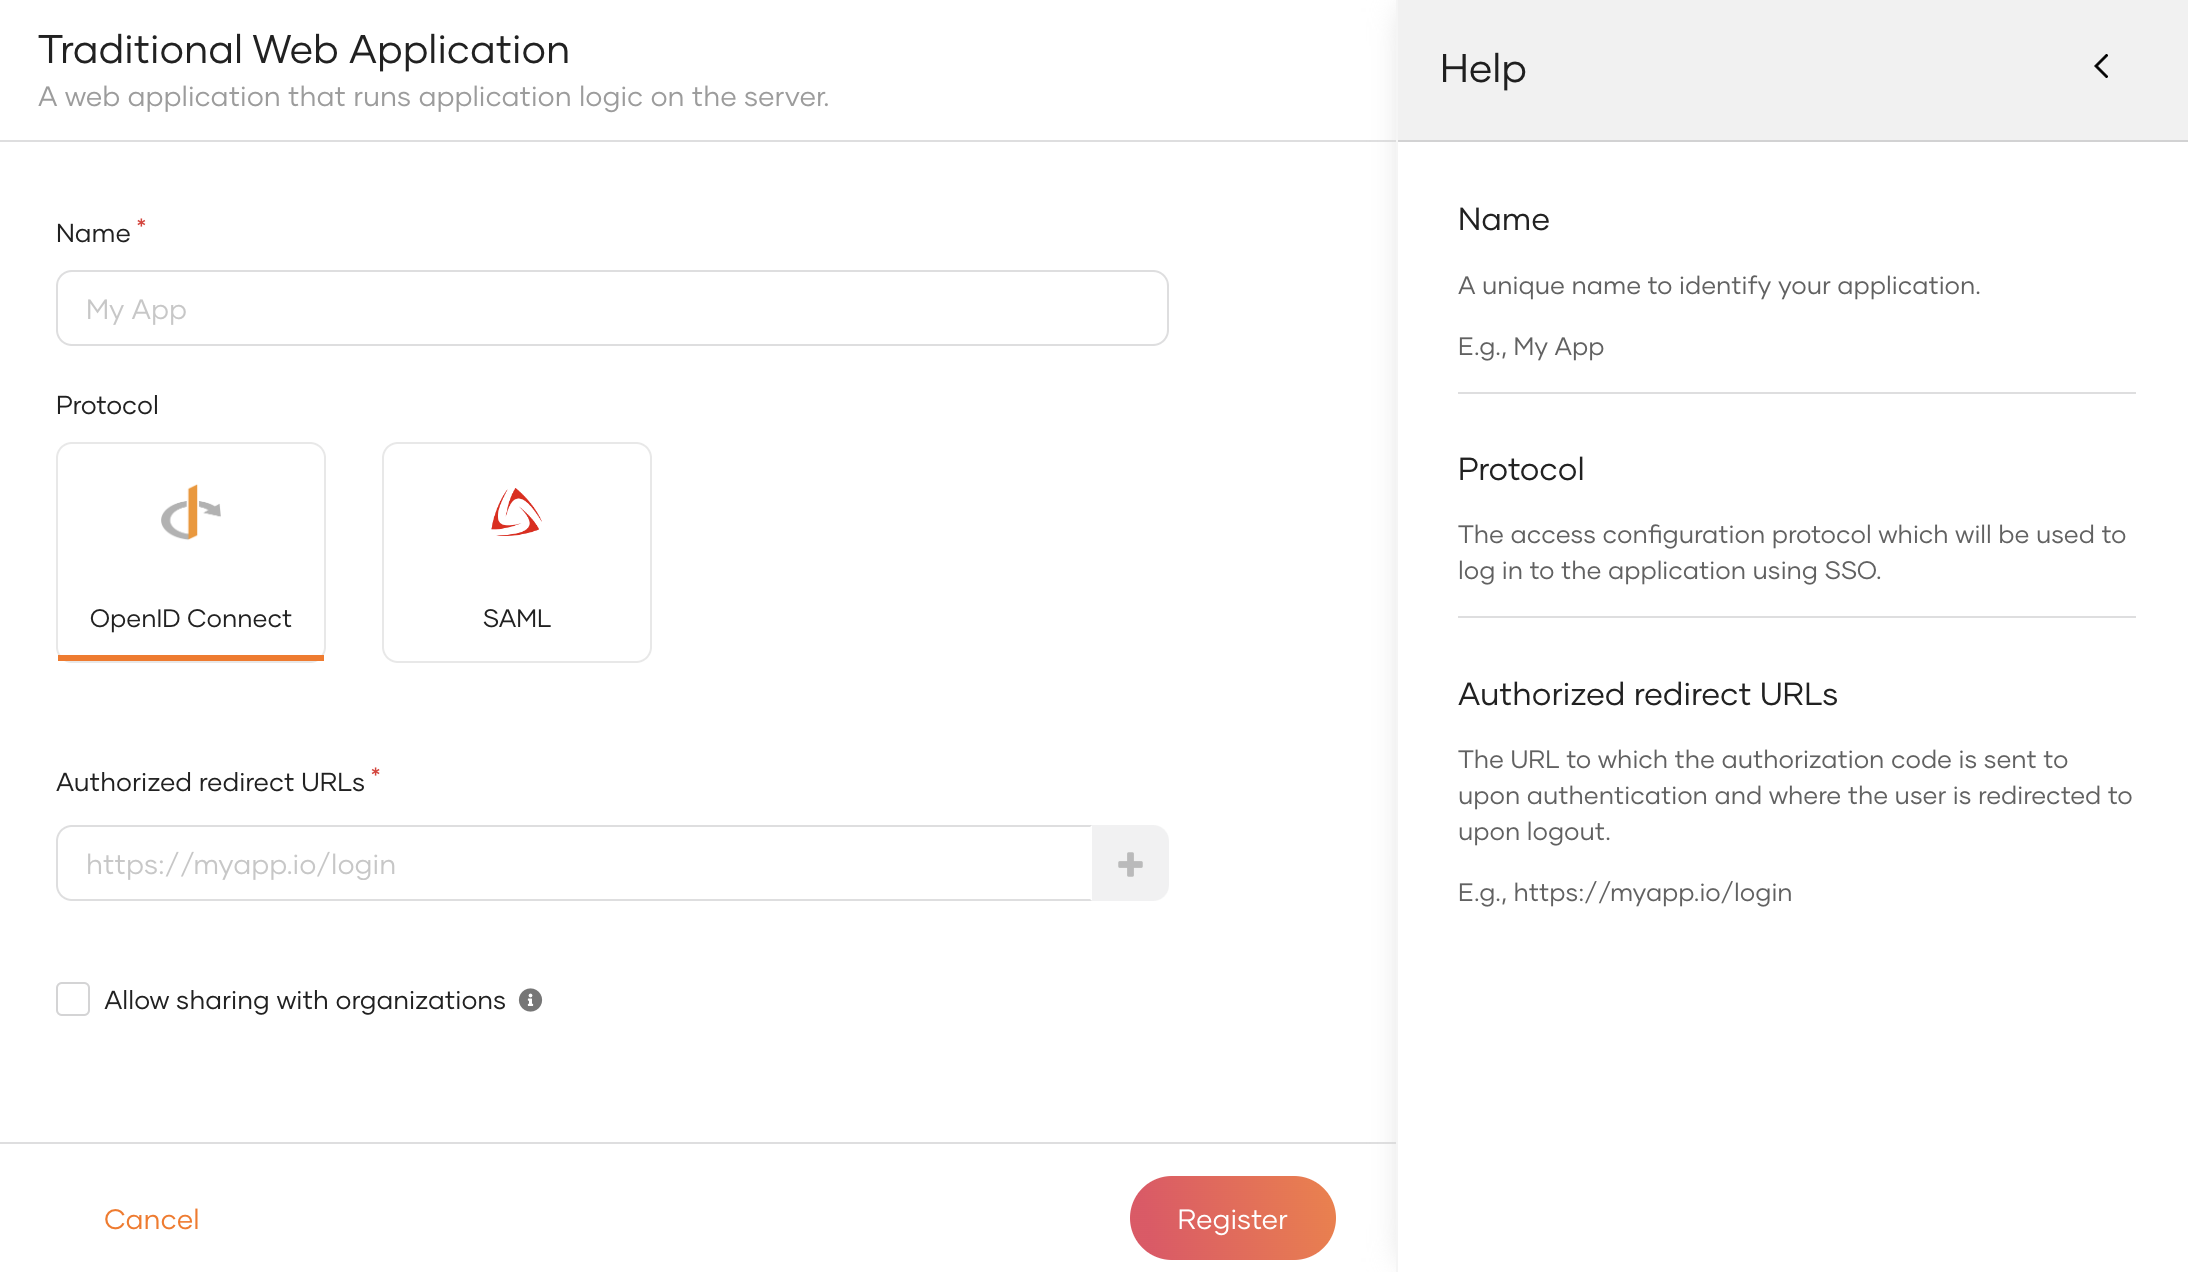This screenshot has width=2188, height=1272.
Task: Select the 'E.g., My App' help text
Action: pyautogui.click(x=1531, y=347)
